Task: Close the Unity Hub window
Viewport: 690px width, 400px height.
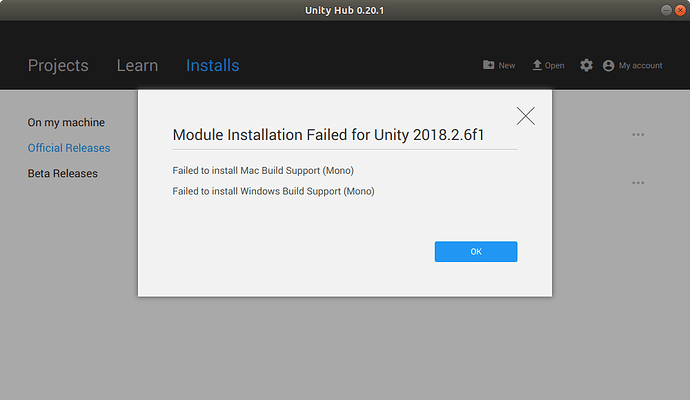Action: (x=680, y=10)
